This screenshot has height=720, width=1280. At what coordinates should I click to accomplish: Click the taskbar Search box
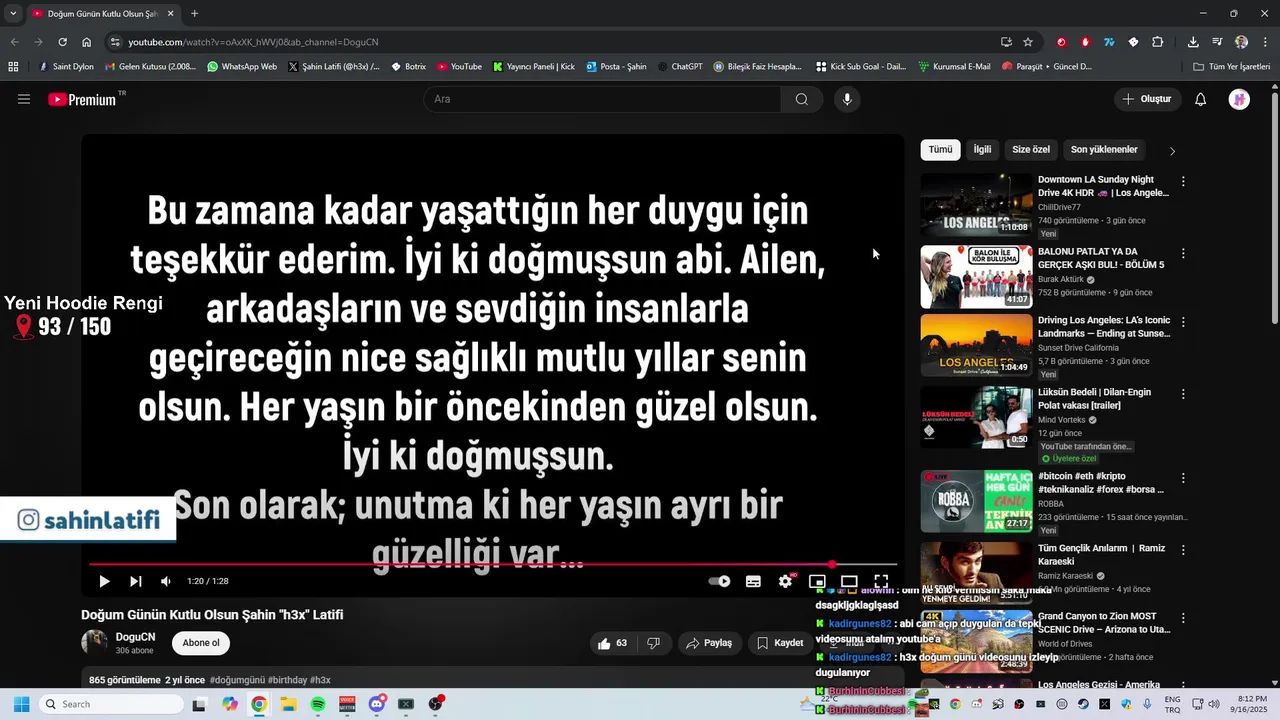109,704
